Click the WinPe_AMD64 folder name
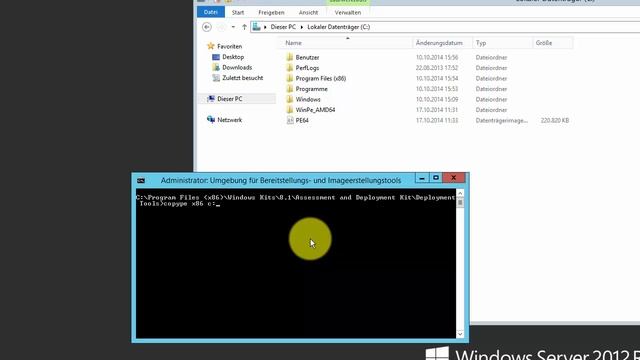This screenshot has height=360, width=640. (316, 110)
